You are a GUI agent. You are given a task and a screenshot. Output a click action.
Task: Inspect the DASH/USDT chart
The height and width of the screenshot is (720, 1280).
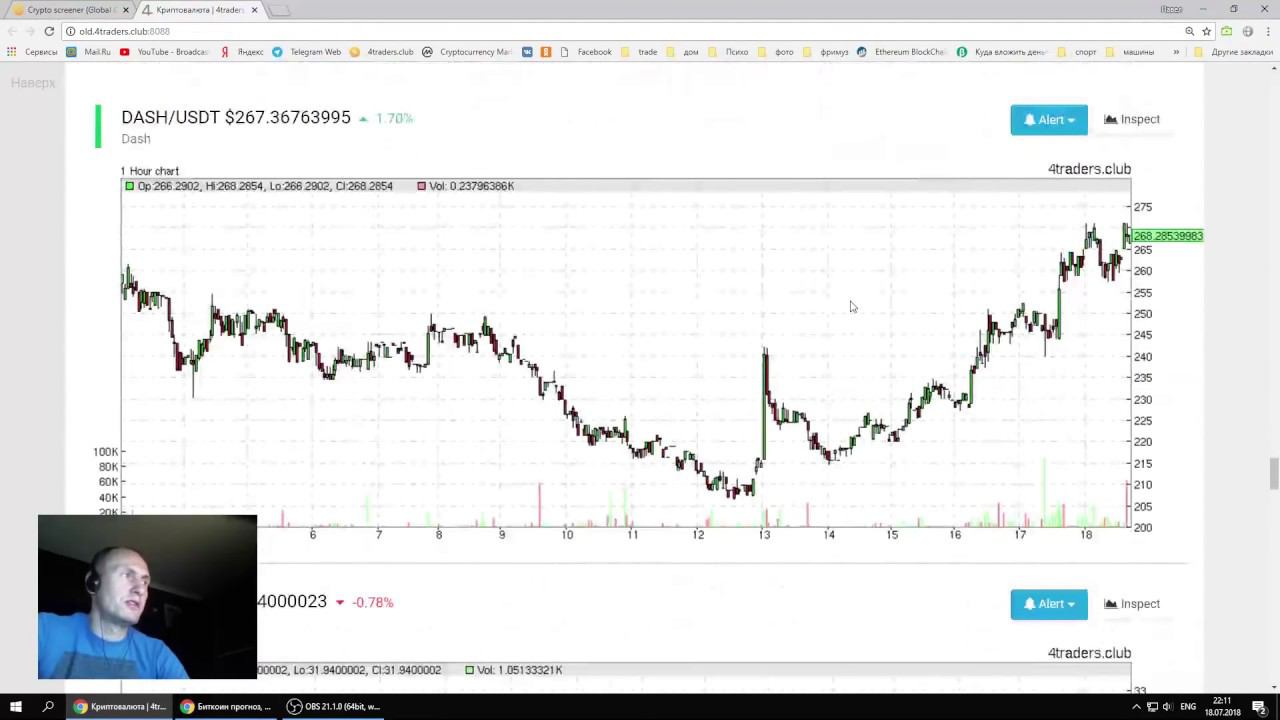1132,120
